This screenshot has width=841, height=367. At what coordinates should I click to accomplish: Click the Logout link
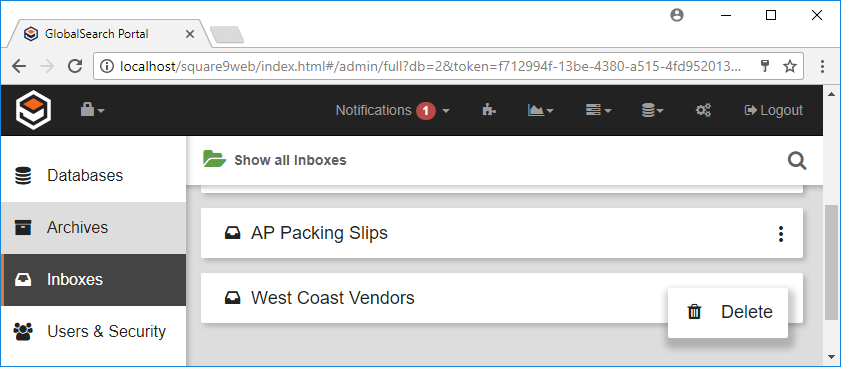(x=773, y=111)
